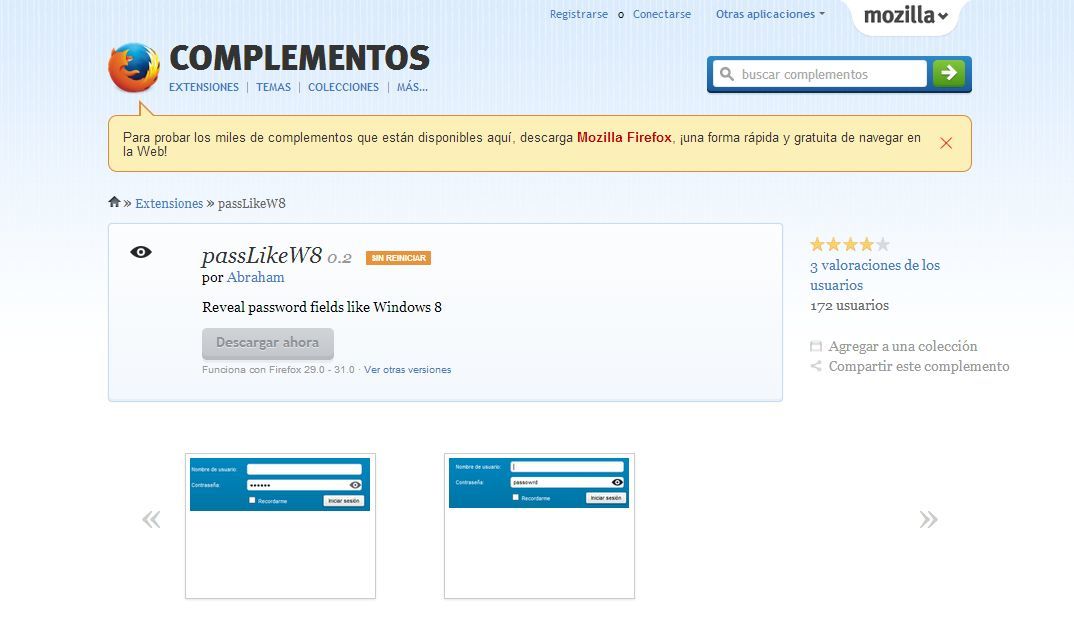
Task: Click Agregar a una colección
Action: 903,346
